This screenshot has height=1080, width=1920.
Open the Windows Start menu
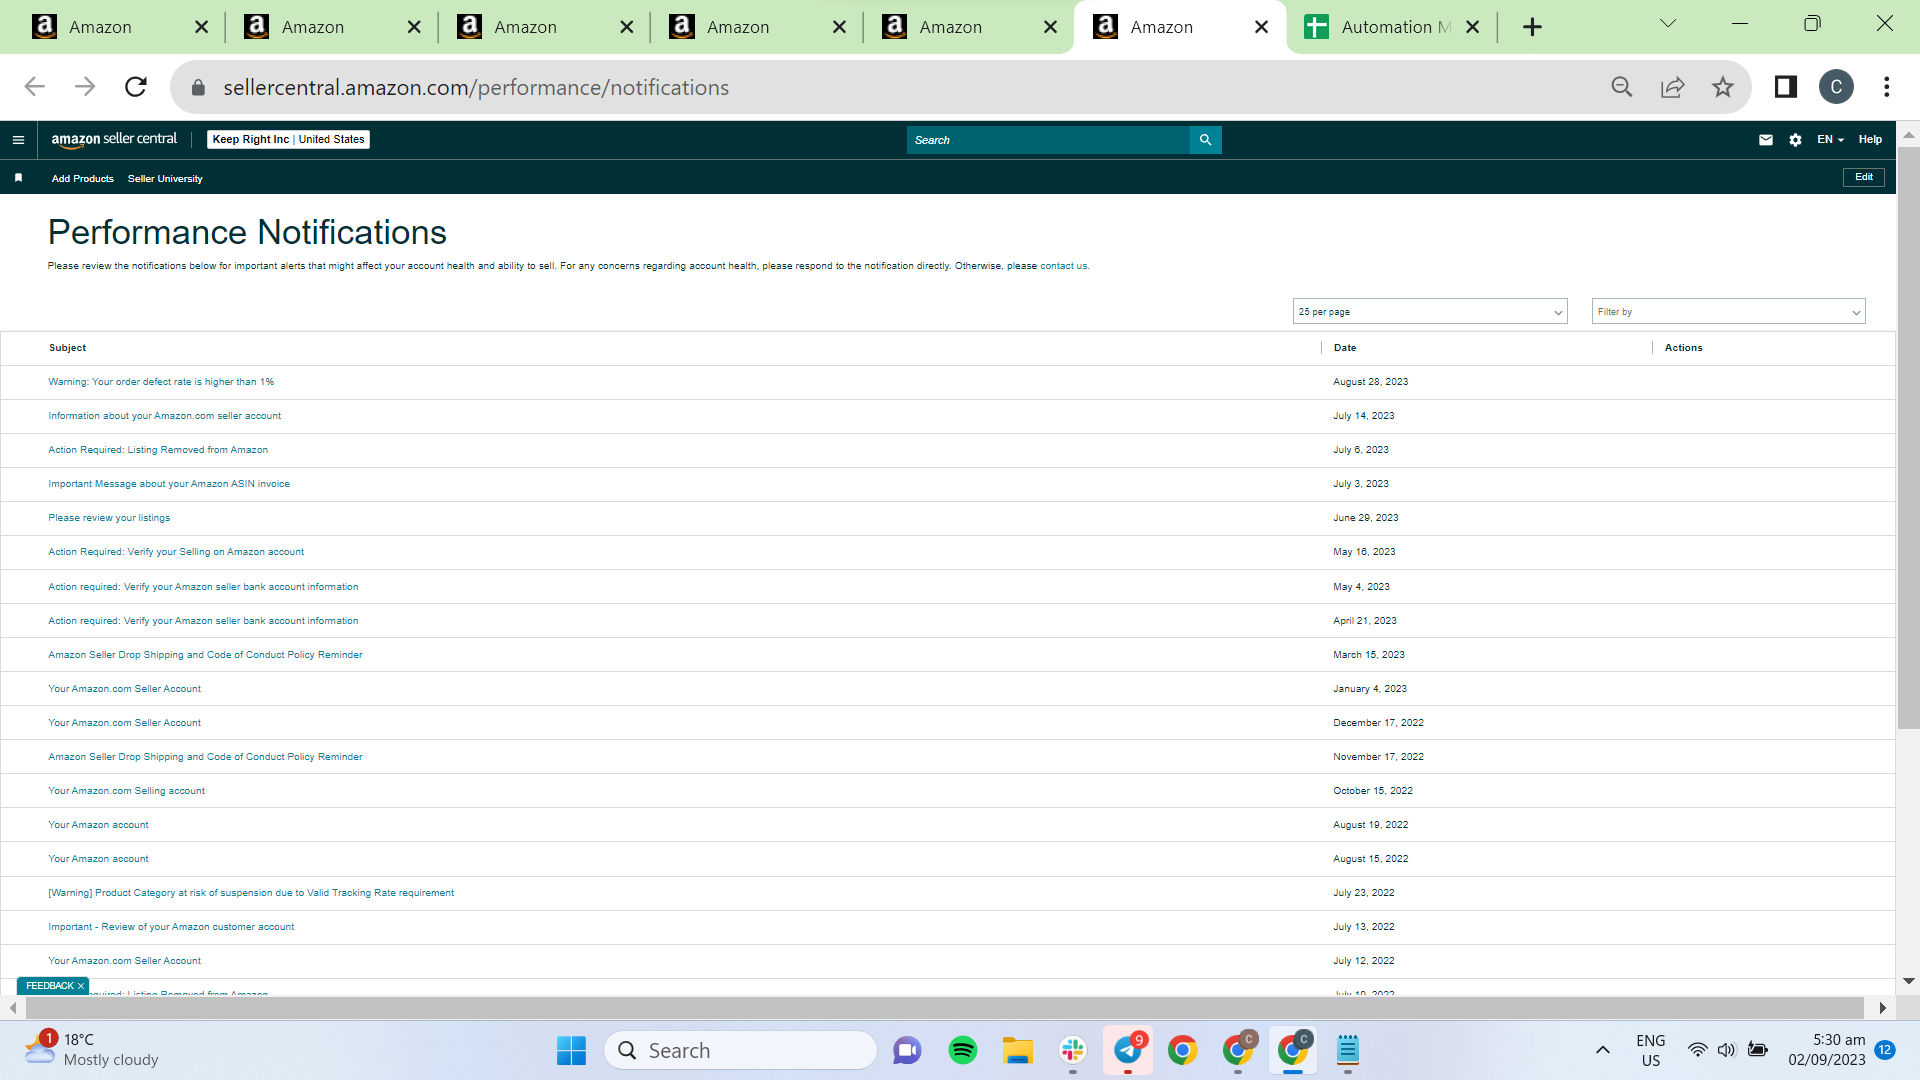point(571,1050)
